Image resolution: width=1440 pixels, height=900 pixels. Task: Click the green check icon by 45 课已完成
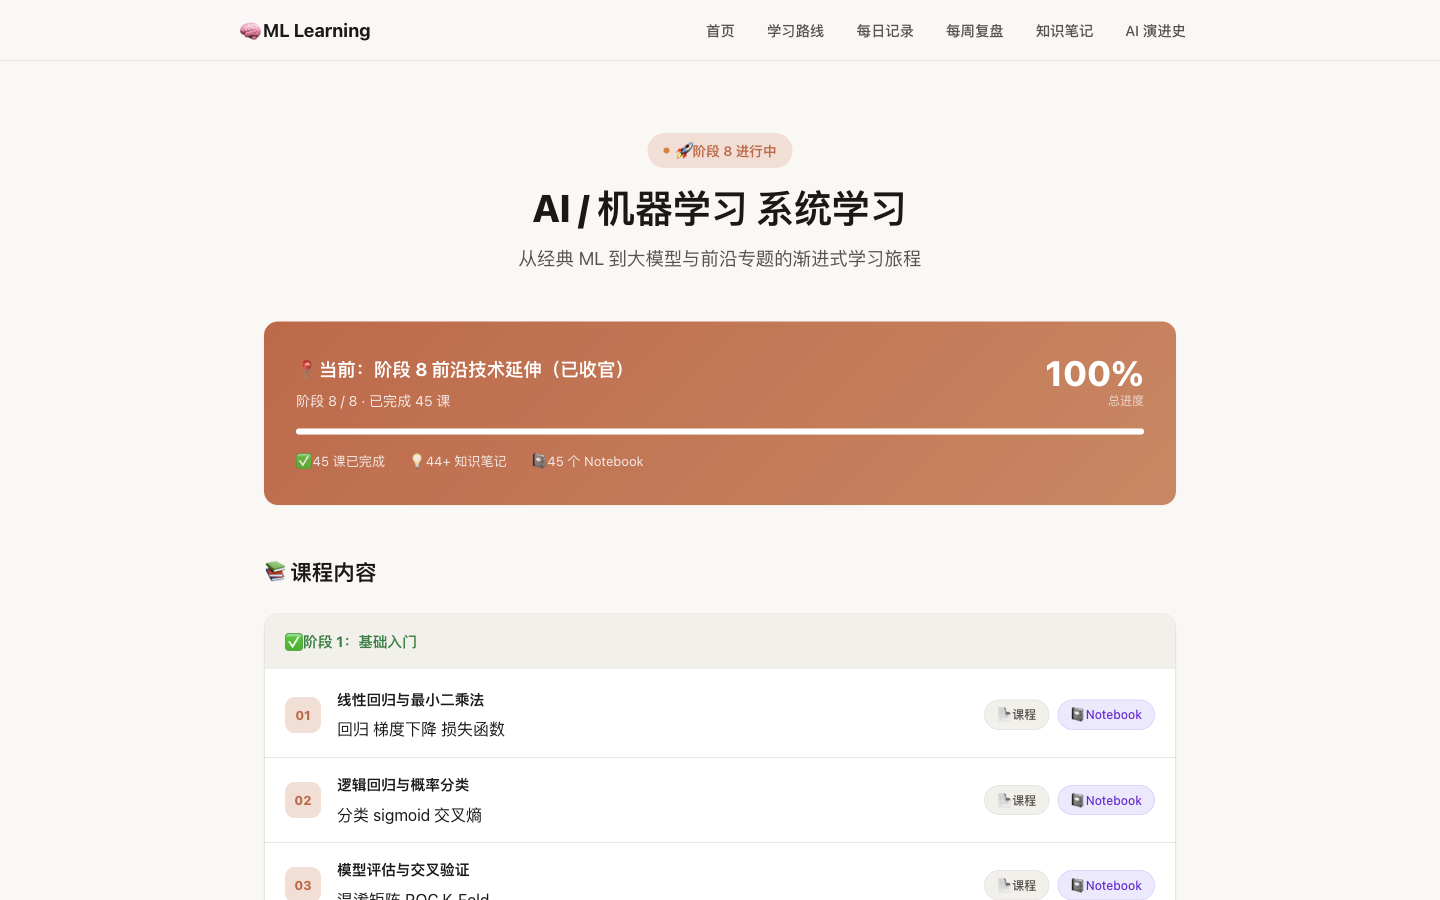(304, 461)
